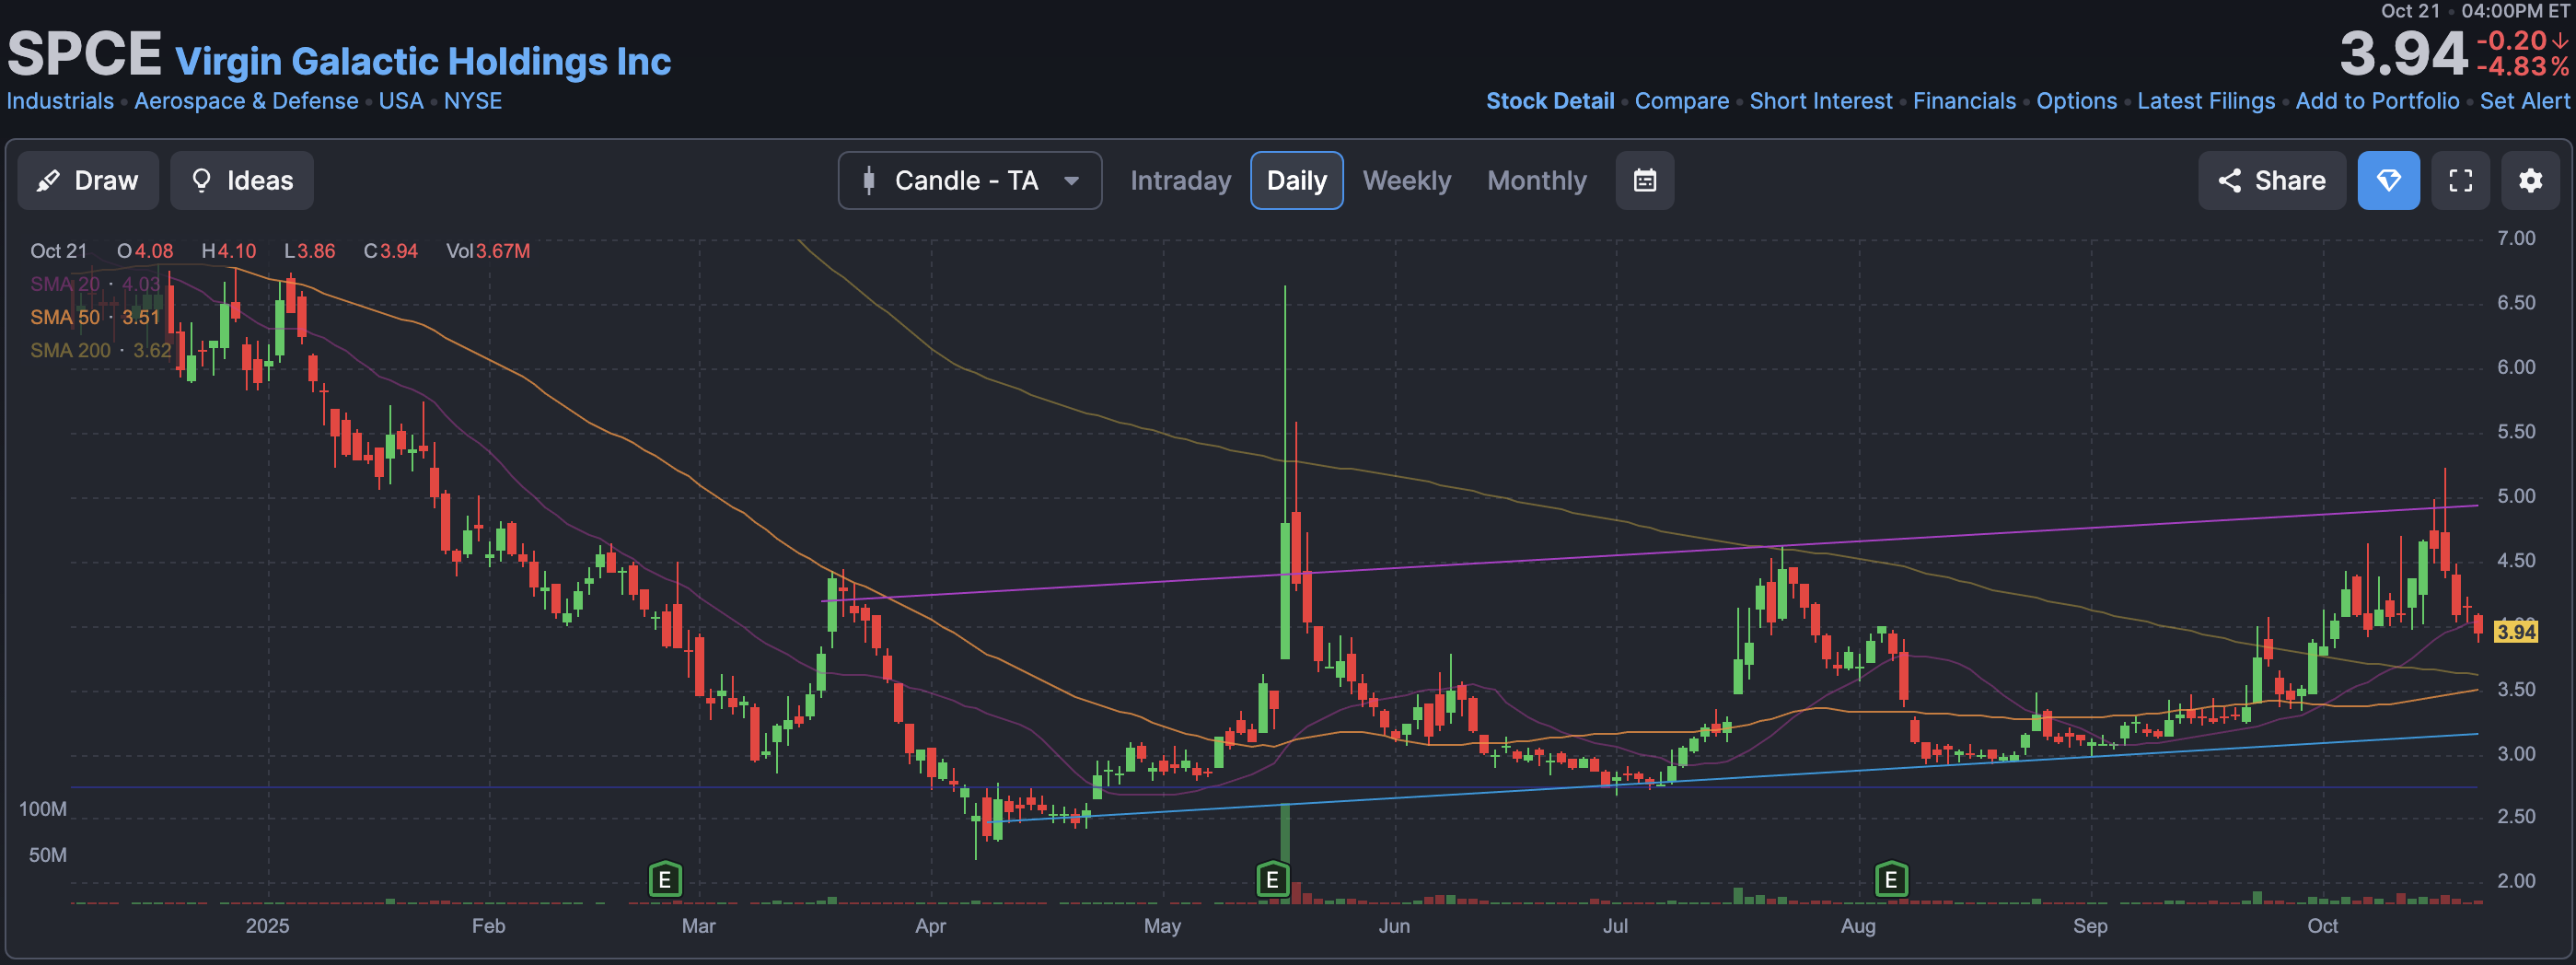Image resolution: width=2576 pixels, height=965 pixels.
Task: Click the February earnings E marker
Action: (665, 880)
